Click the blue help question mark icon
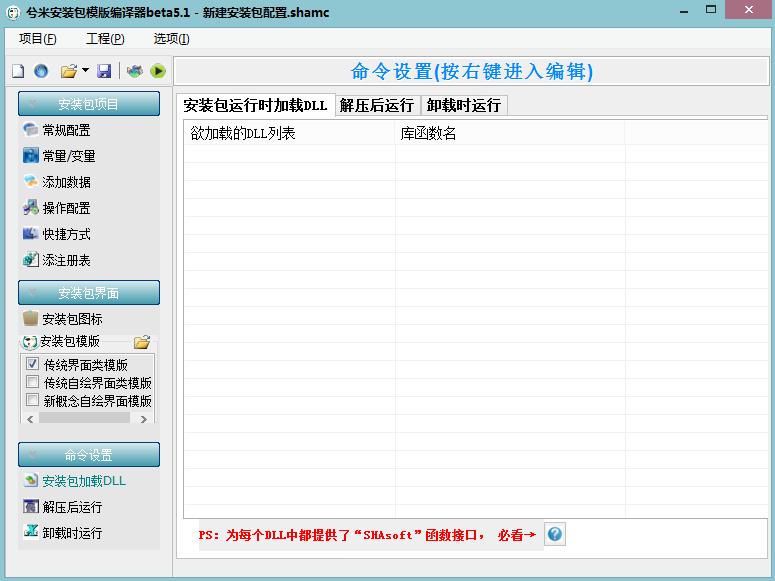Screen dimensions: 775x581 (555, 534)
